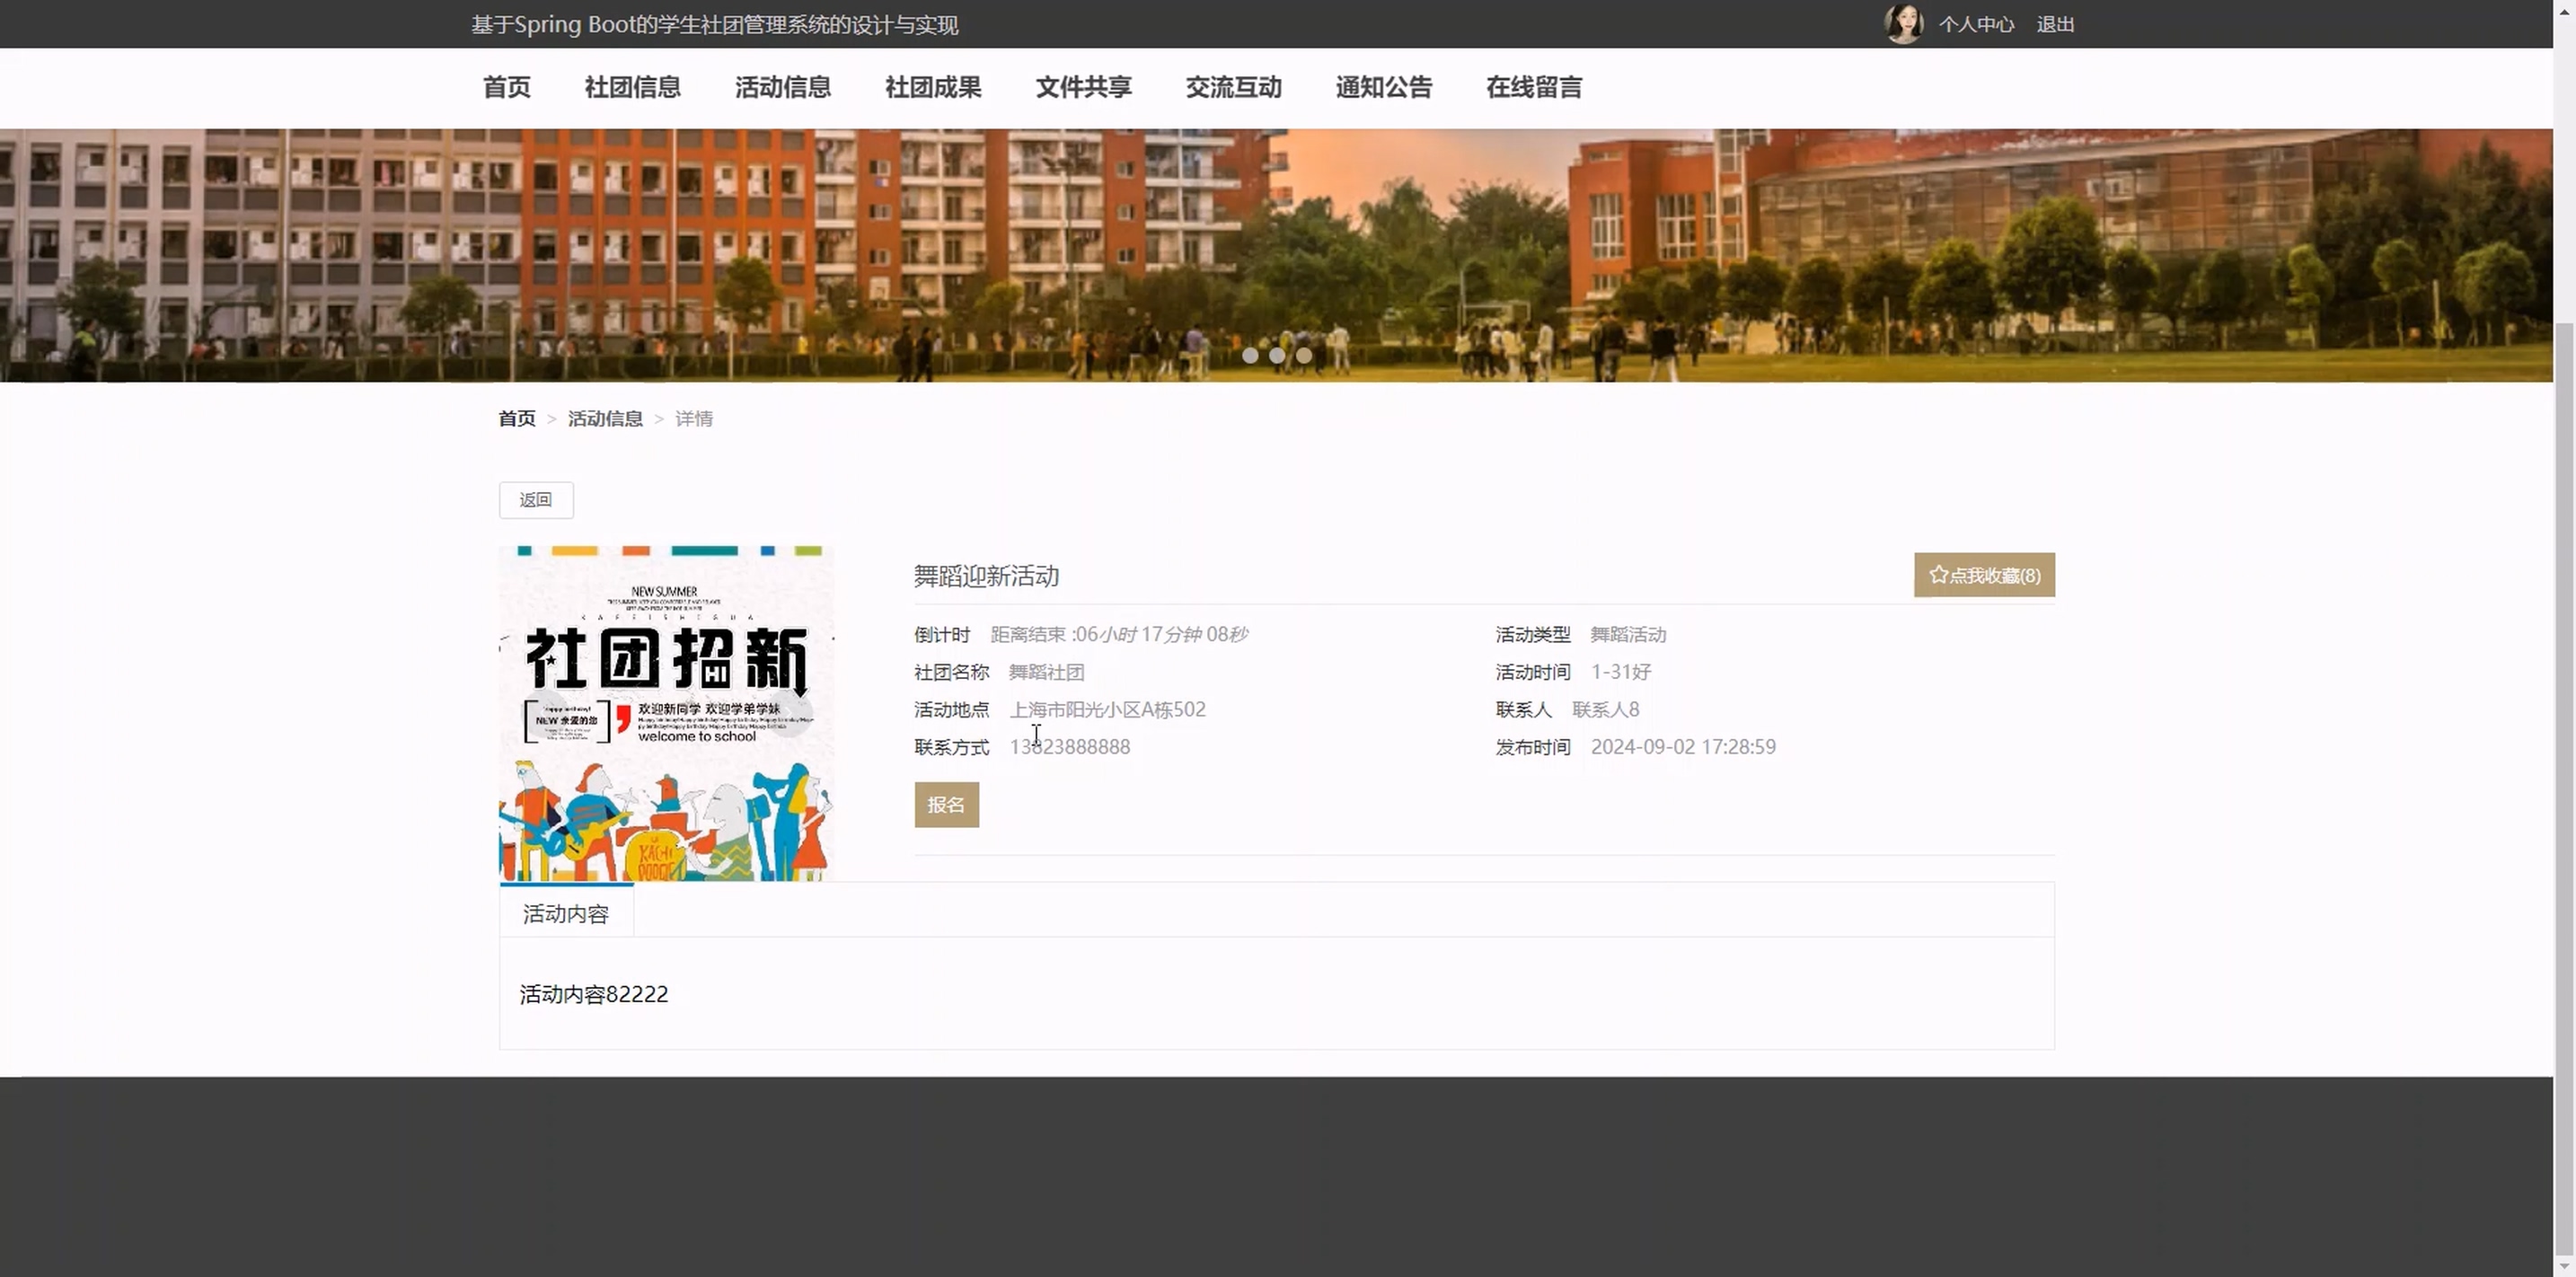This screenshot has height=1277, width=2576.
Task: Open the 社团信息 menu item
Action: point(632,87)
